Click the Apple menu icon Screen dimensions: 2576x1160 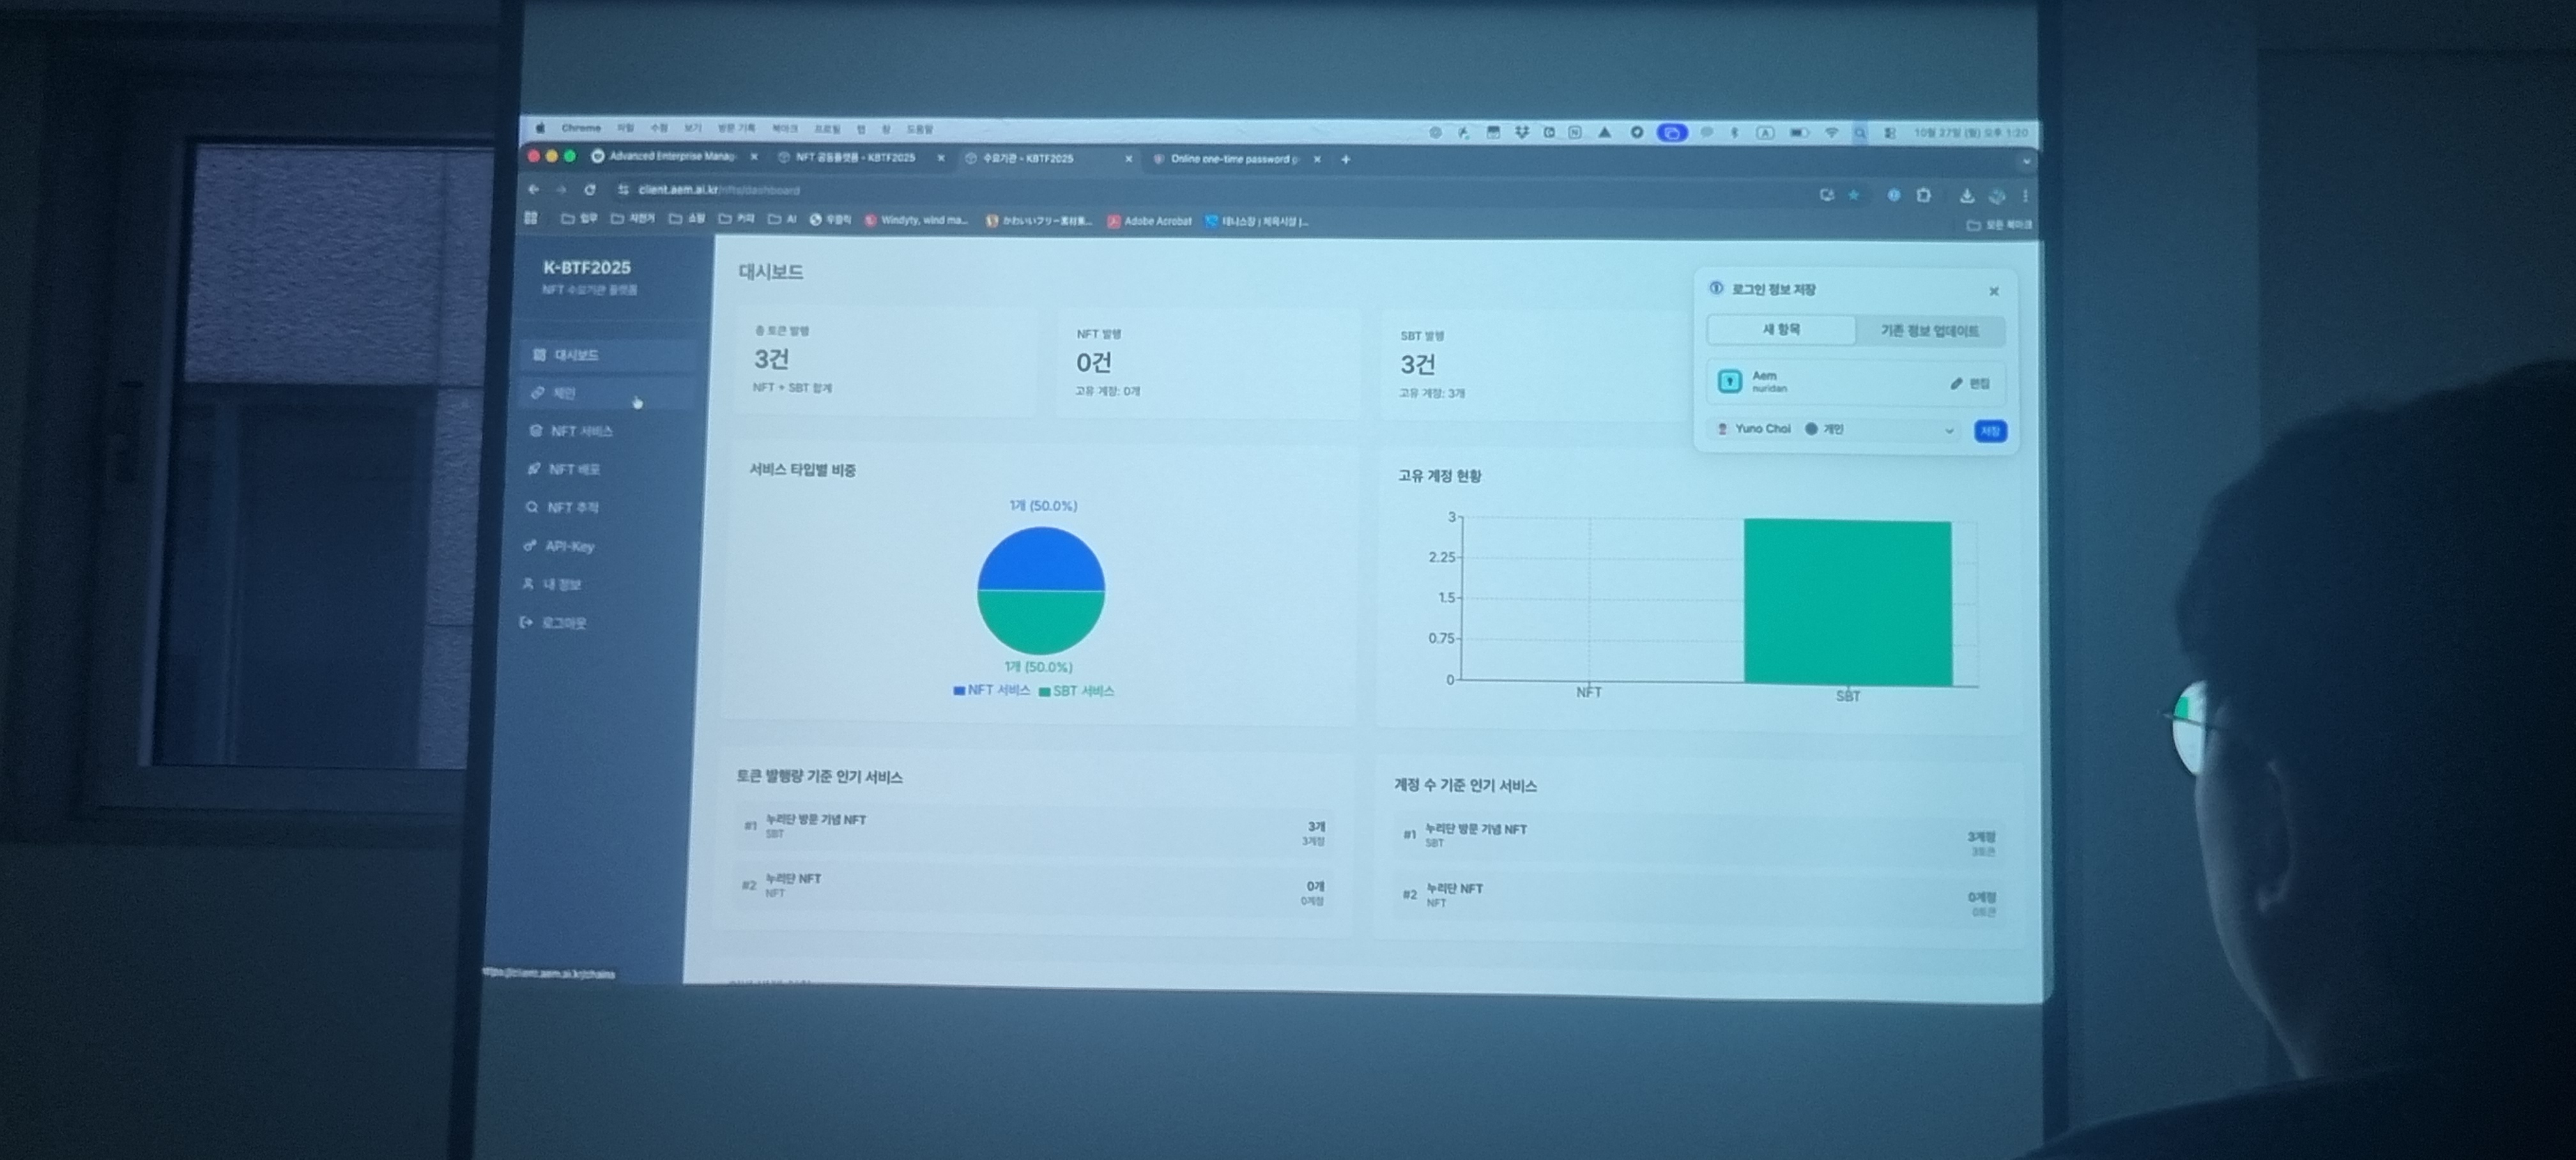click(540, 128)
